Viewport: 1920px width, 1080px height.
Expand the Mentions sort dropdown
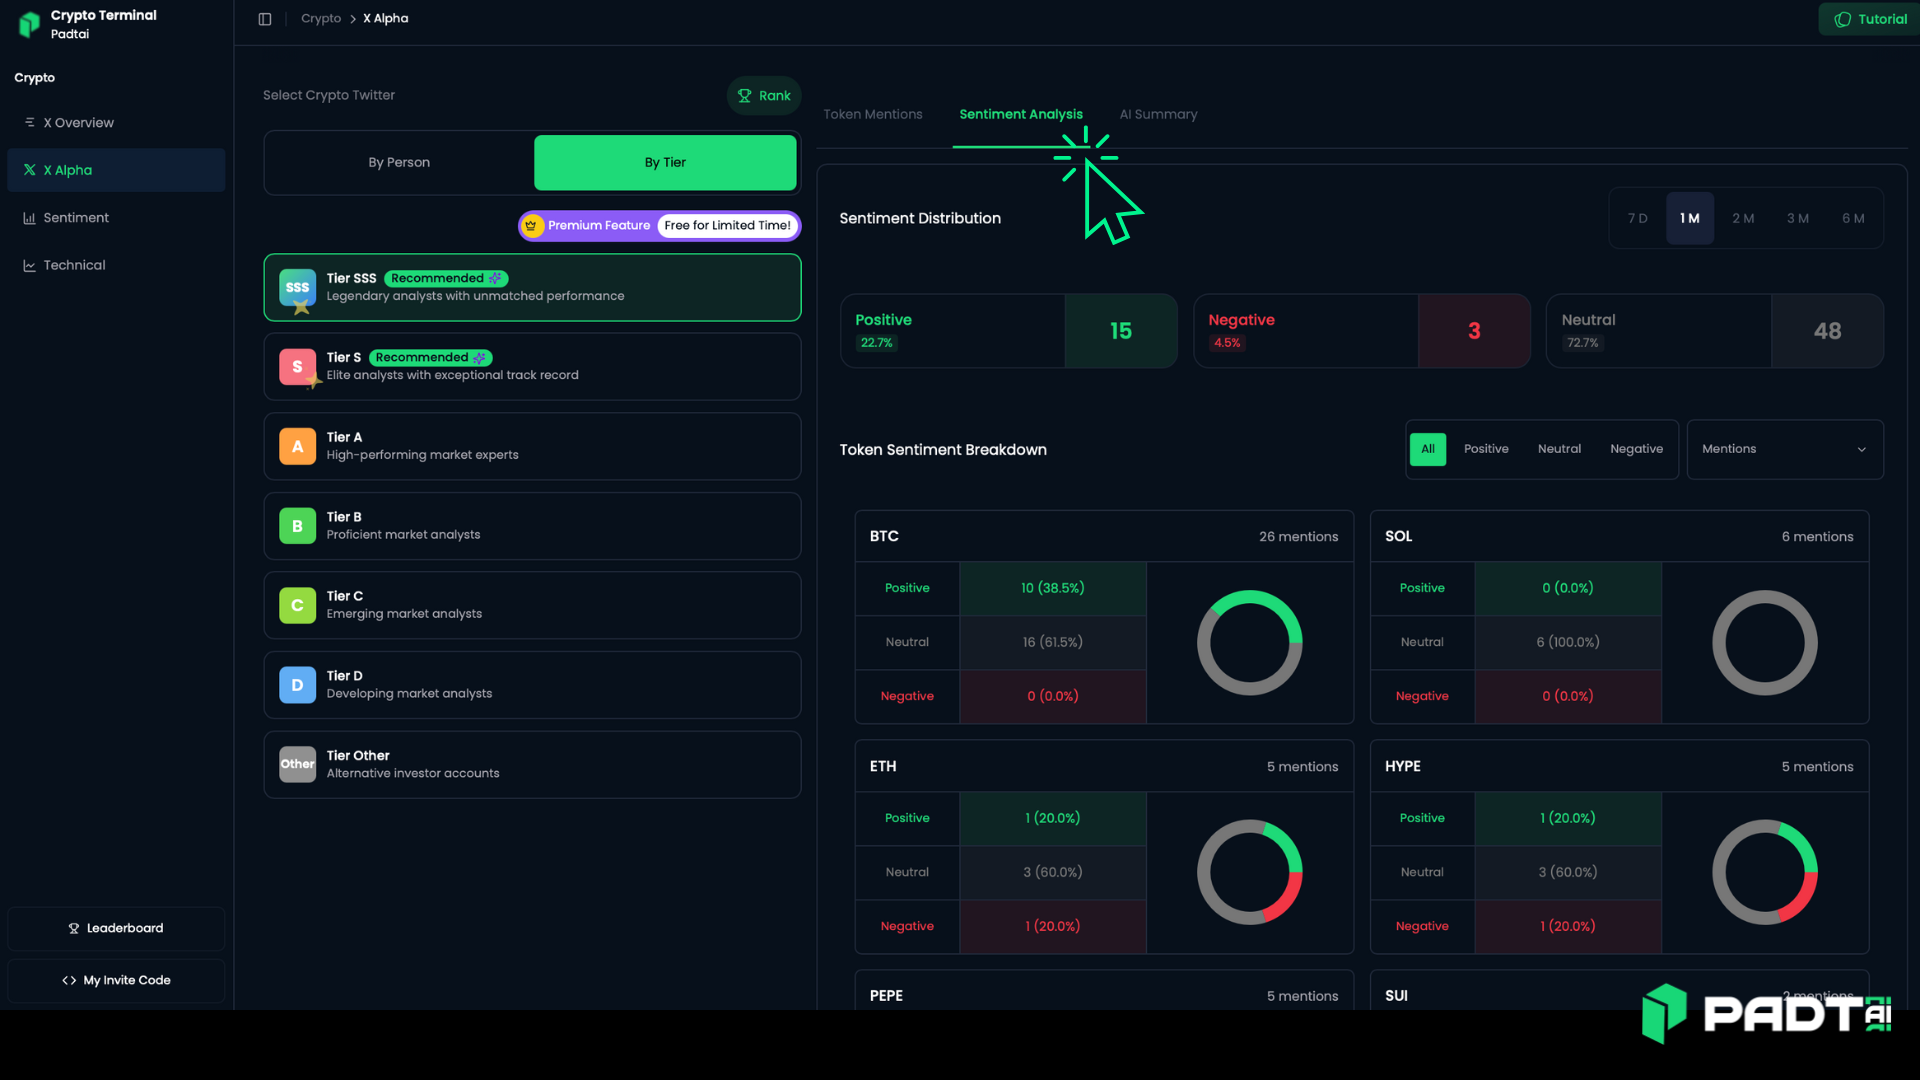coord(1784,449)
